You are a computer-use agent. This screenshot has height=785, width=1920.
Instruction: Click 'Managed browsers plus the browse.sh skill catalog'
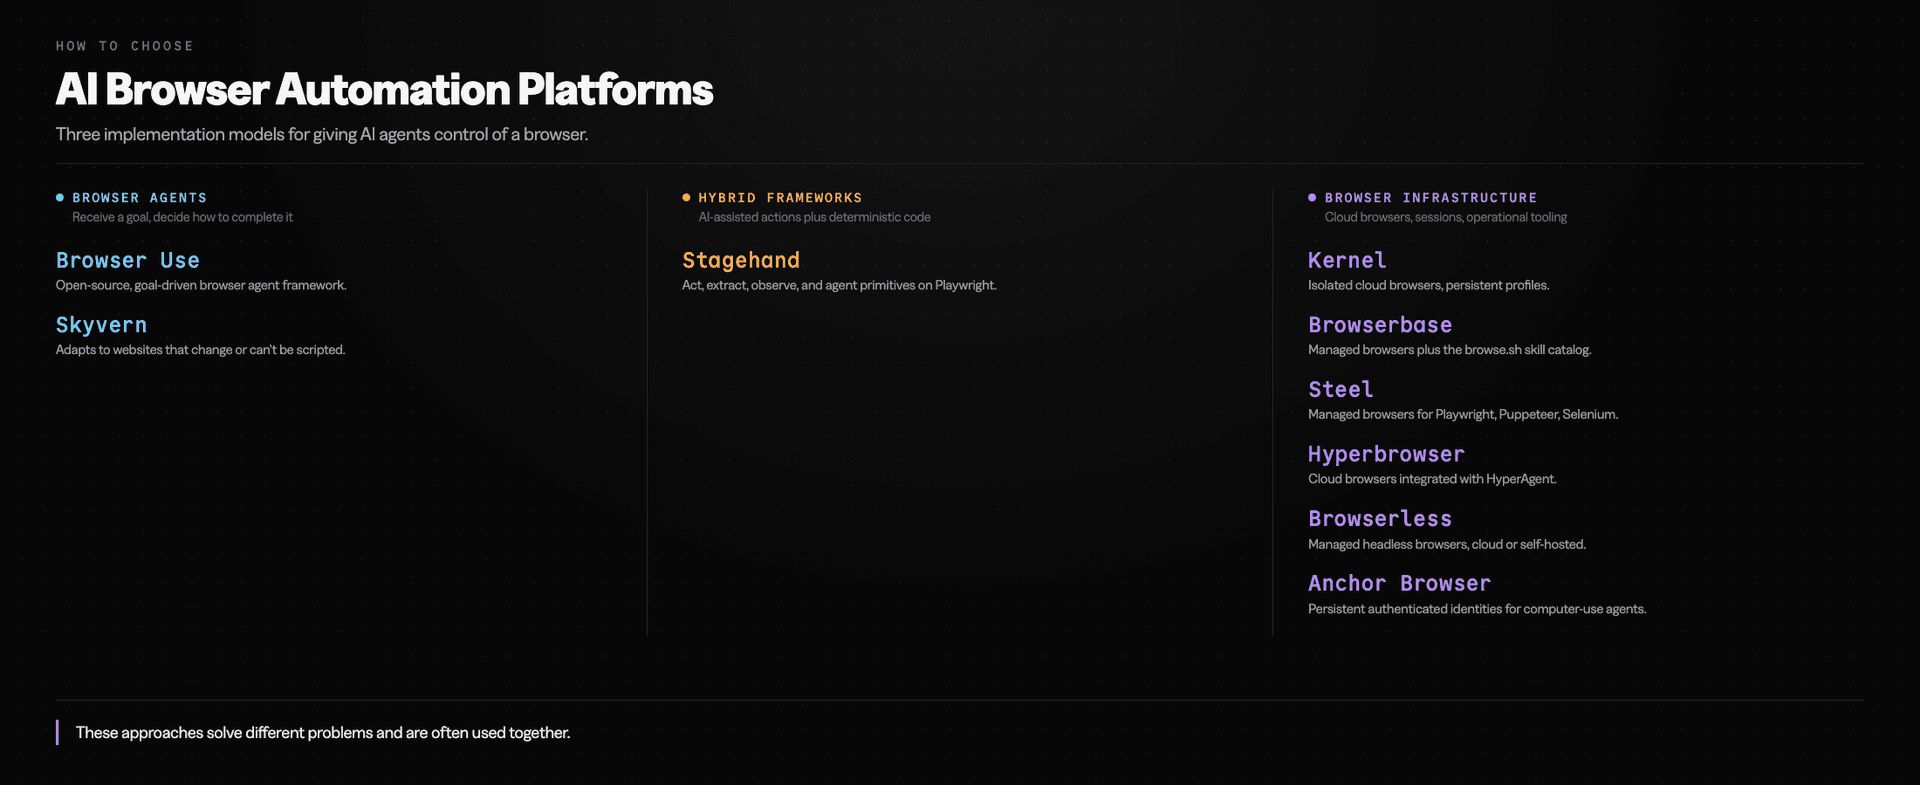point(1449,350)
